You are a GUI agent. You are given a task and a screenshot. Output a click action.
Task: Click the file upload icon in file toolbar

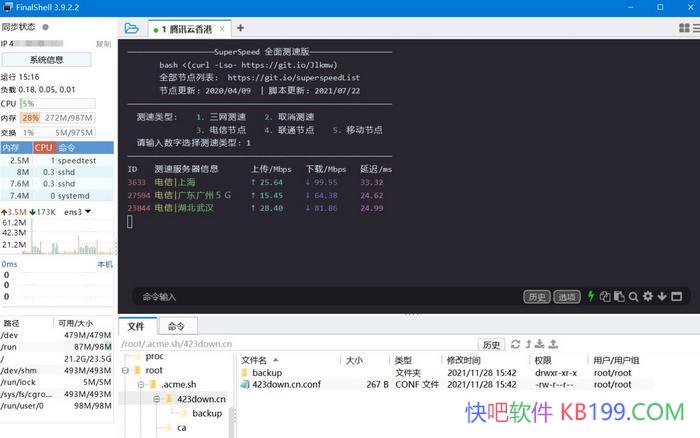pos(552,344)
